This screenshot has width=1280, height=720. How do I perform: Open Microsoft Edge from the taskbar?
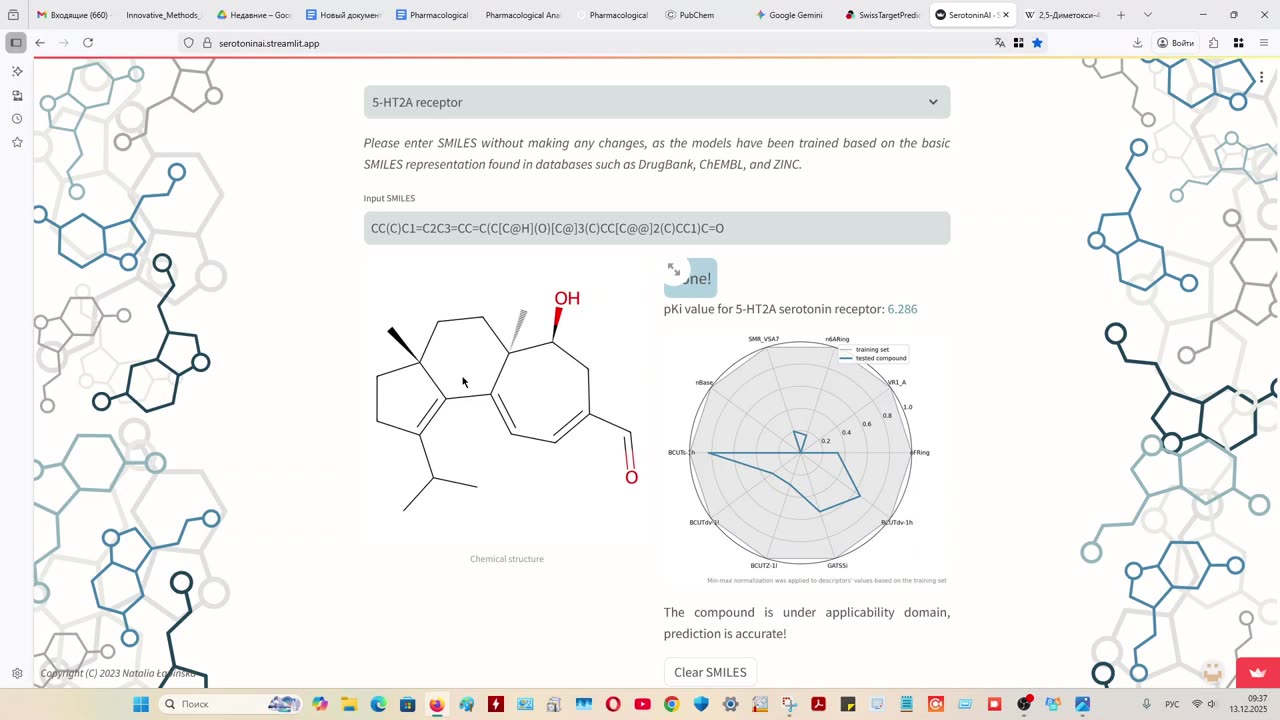[x=378, y=704]
